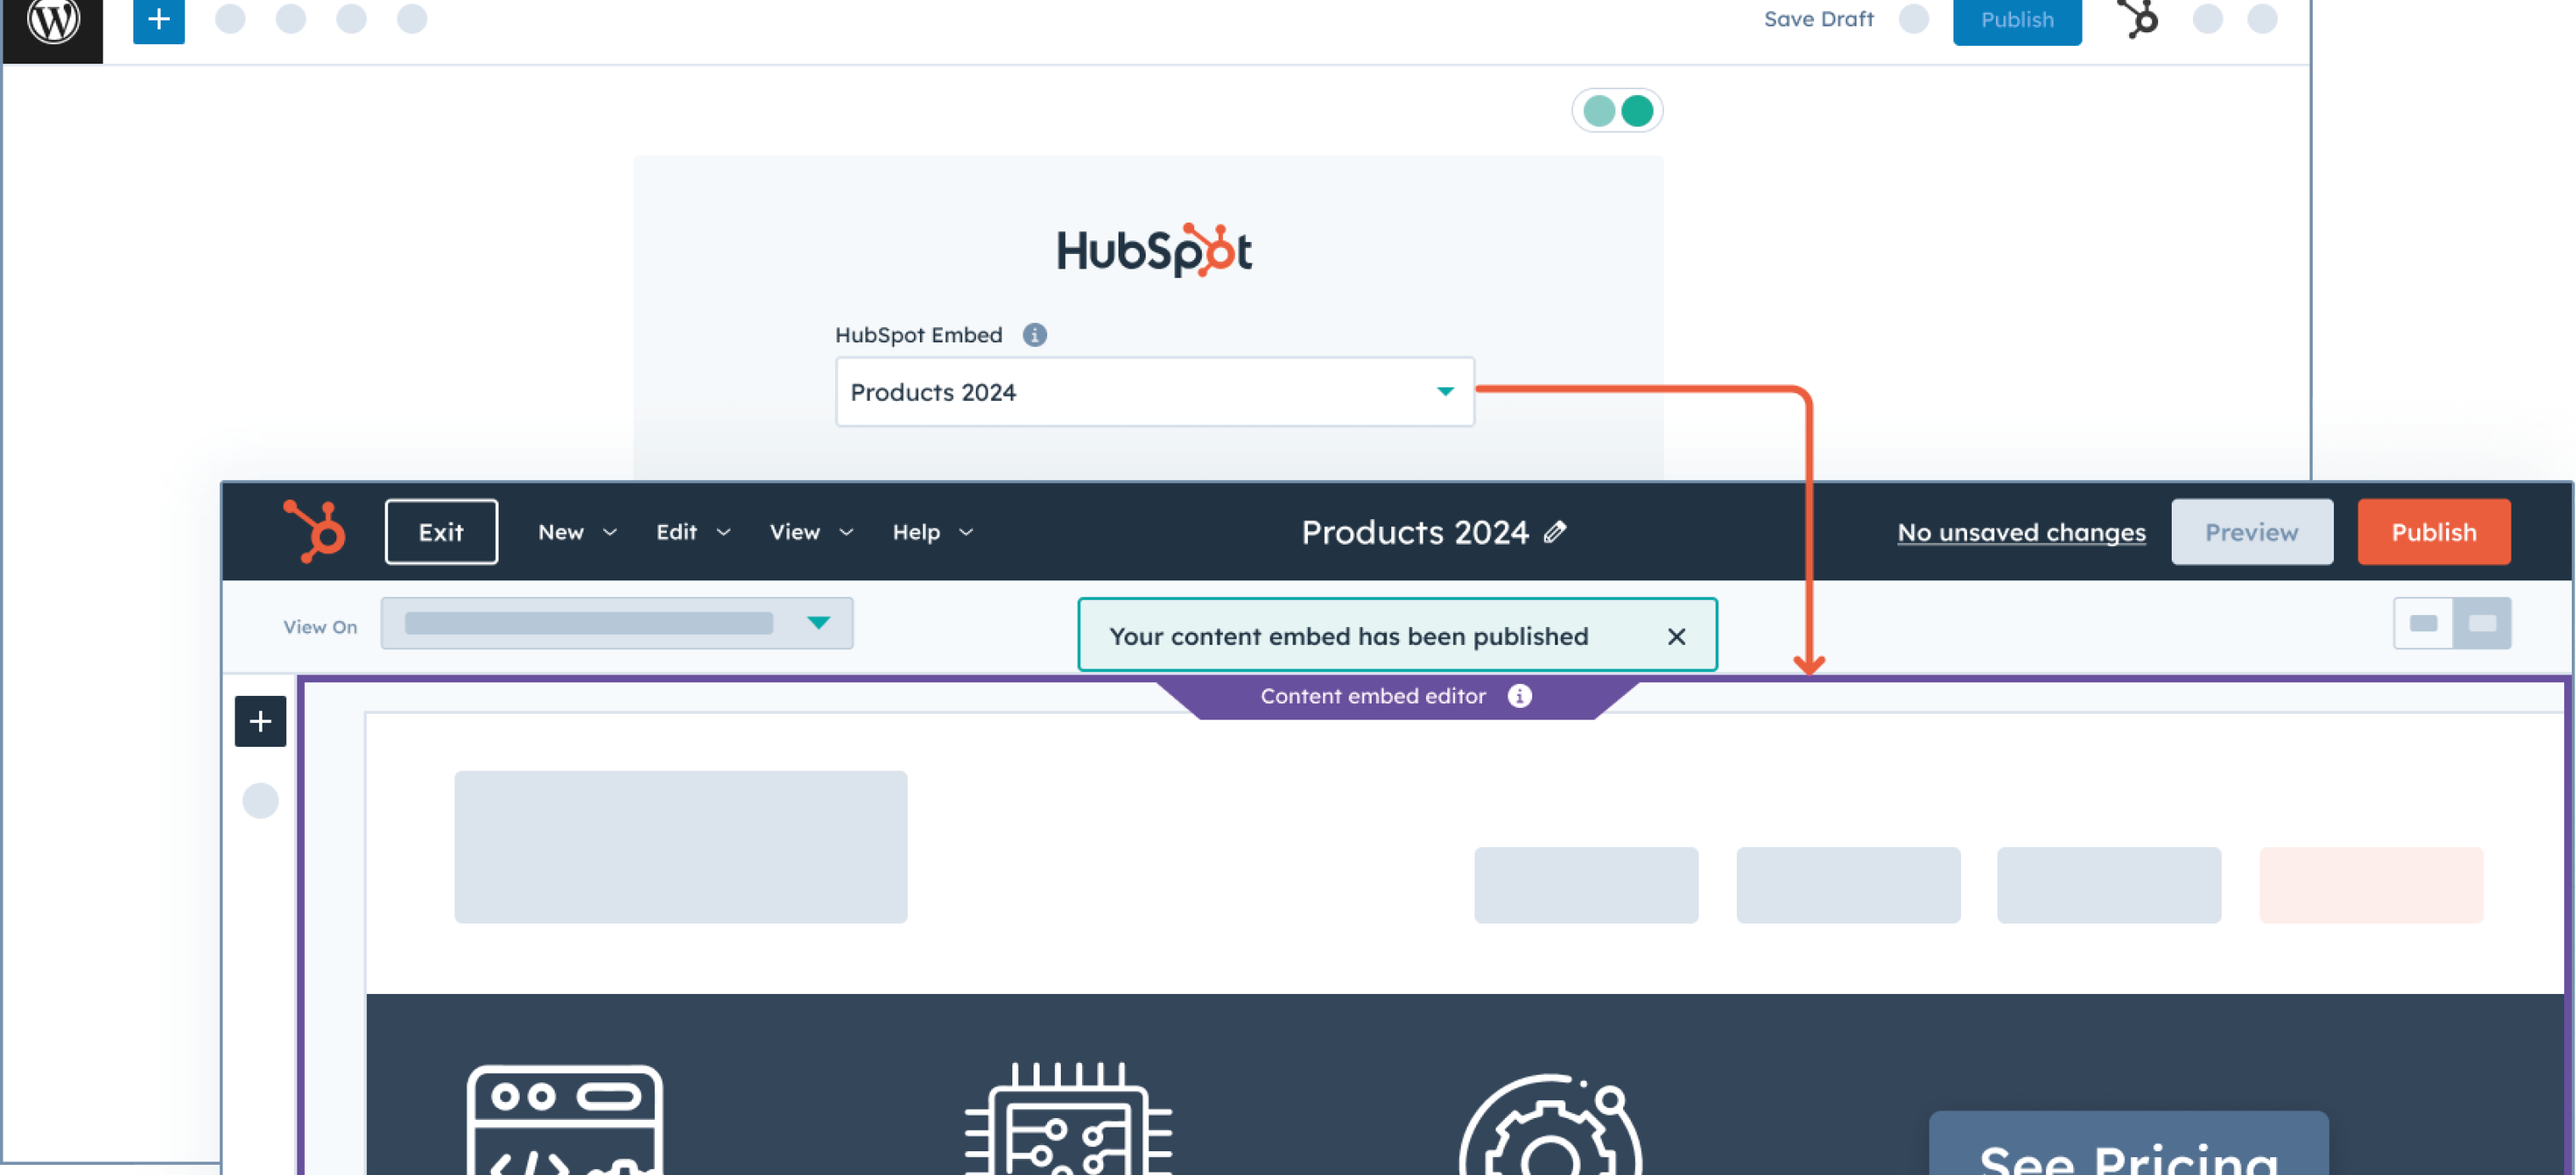This screenshot has width=2576, height=1175.
Task: Open the Edit menu in HubSpot toolbar
Action: pyautogui.click(x=687, y=531)
